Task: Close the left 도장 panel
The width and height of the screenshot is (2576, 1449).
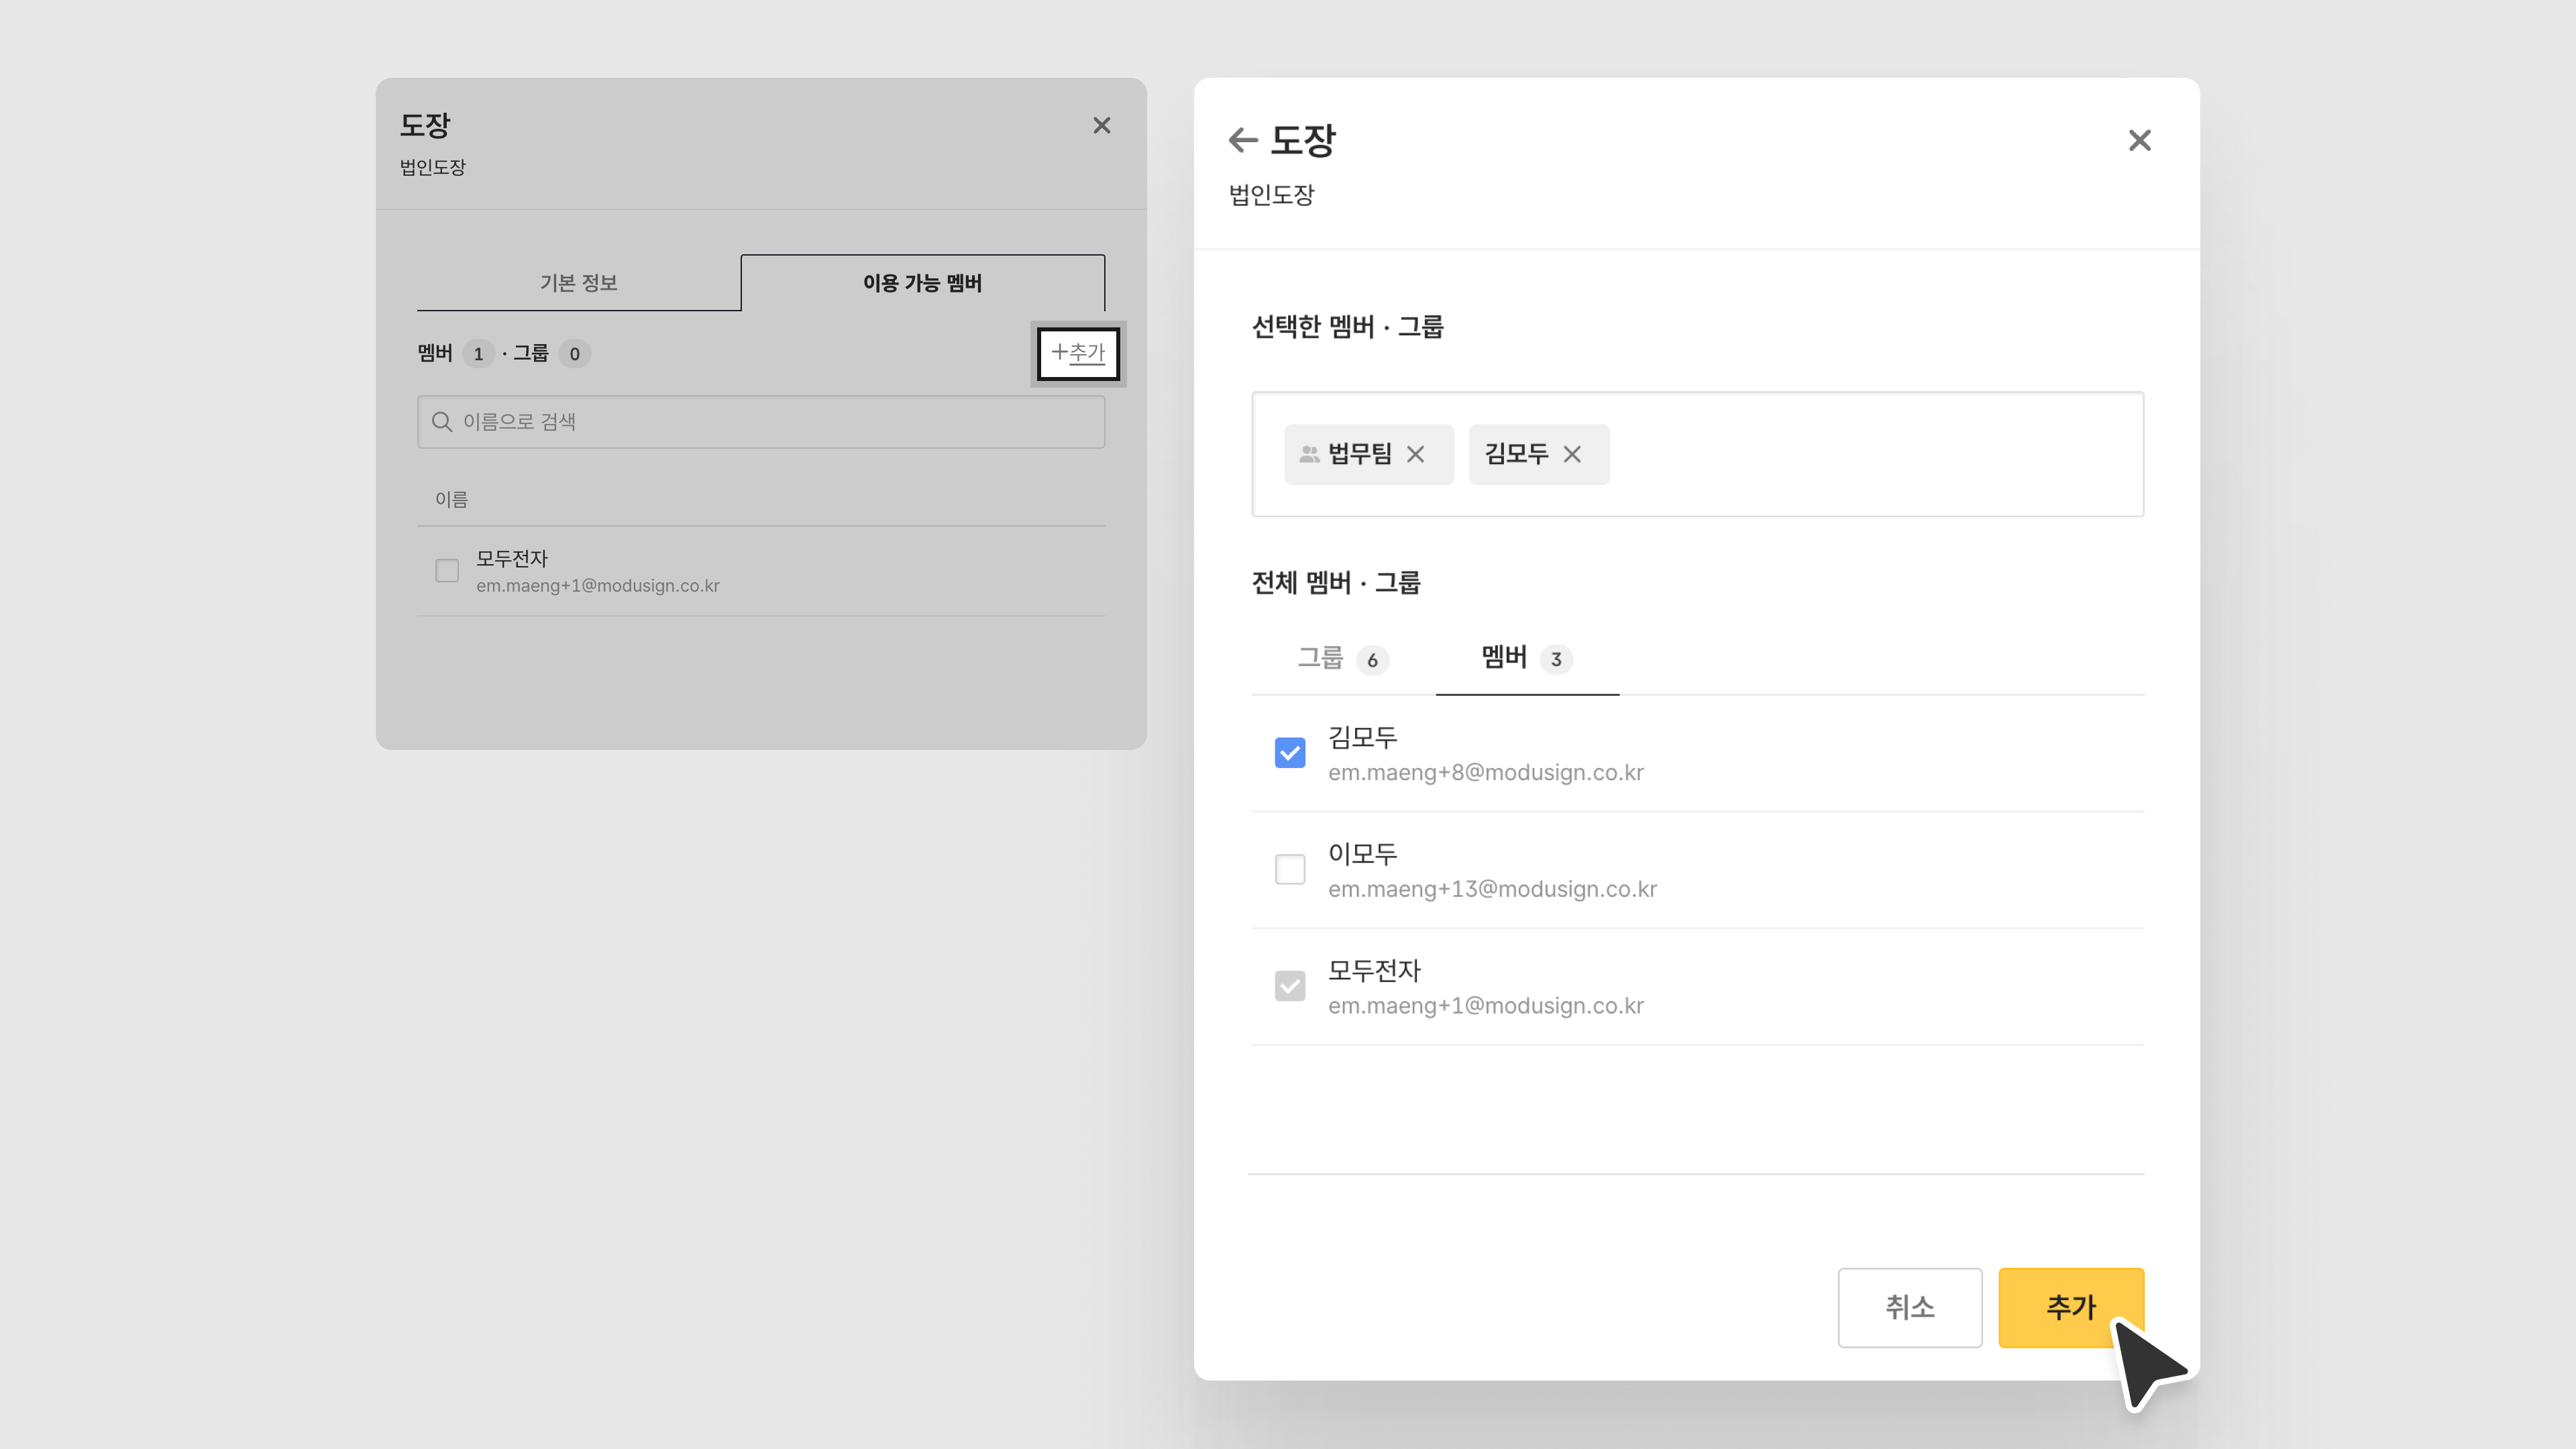Action: pos(1101,125)
